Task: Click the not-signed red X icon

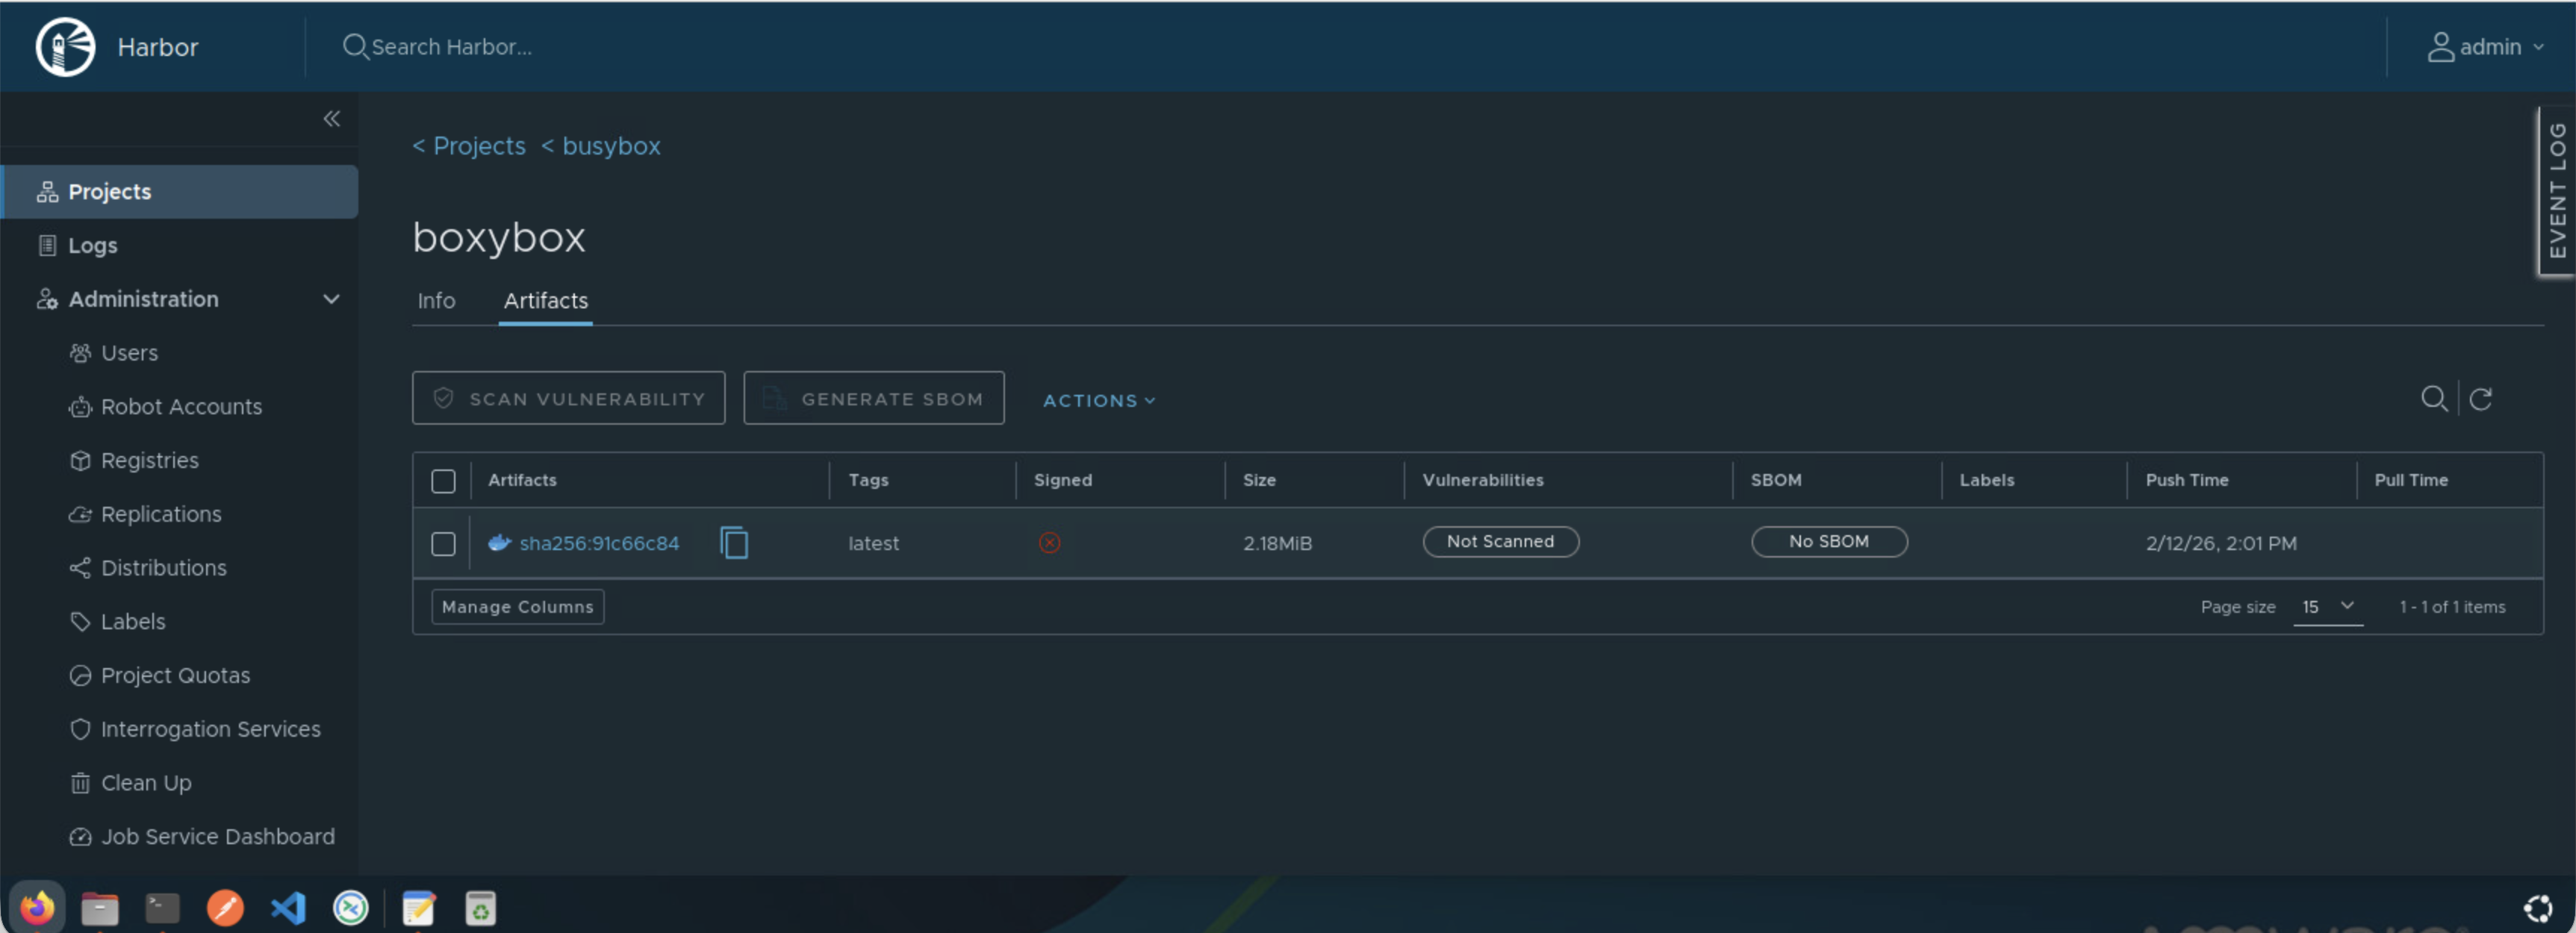Action: pos(1049,543)
